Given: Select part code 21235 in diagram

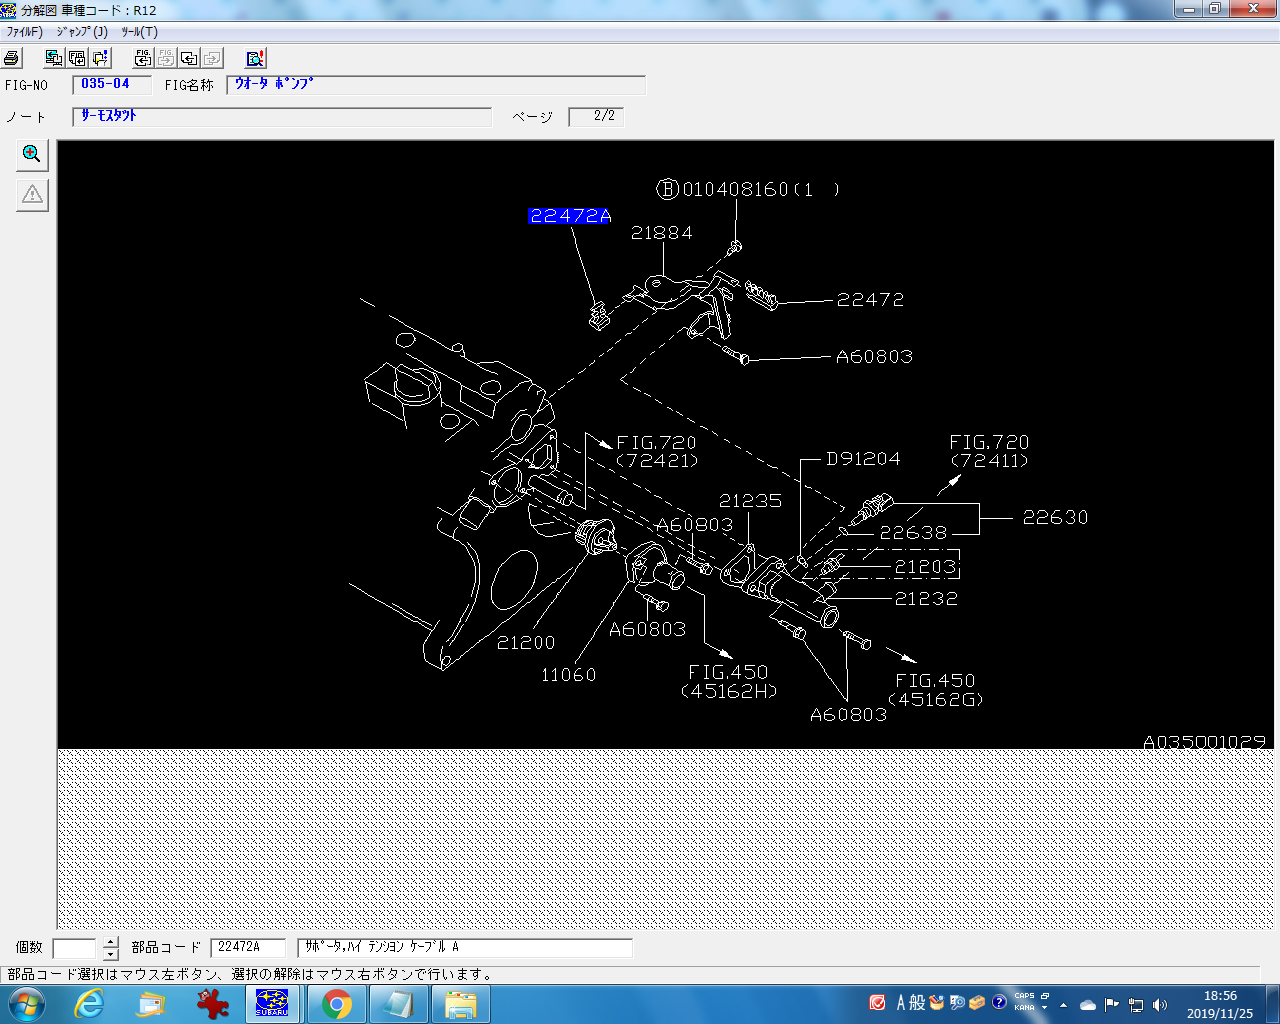Looking at the screenshot, I should point(750,500).
